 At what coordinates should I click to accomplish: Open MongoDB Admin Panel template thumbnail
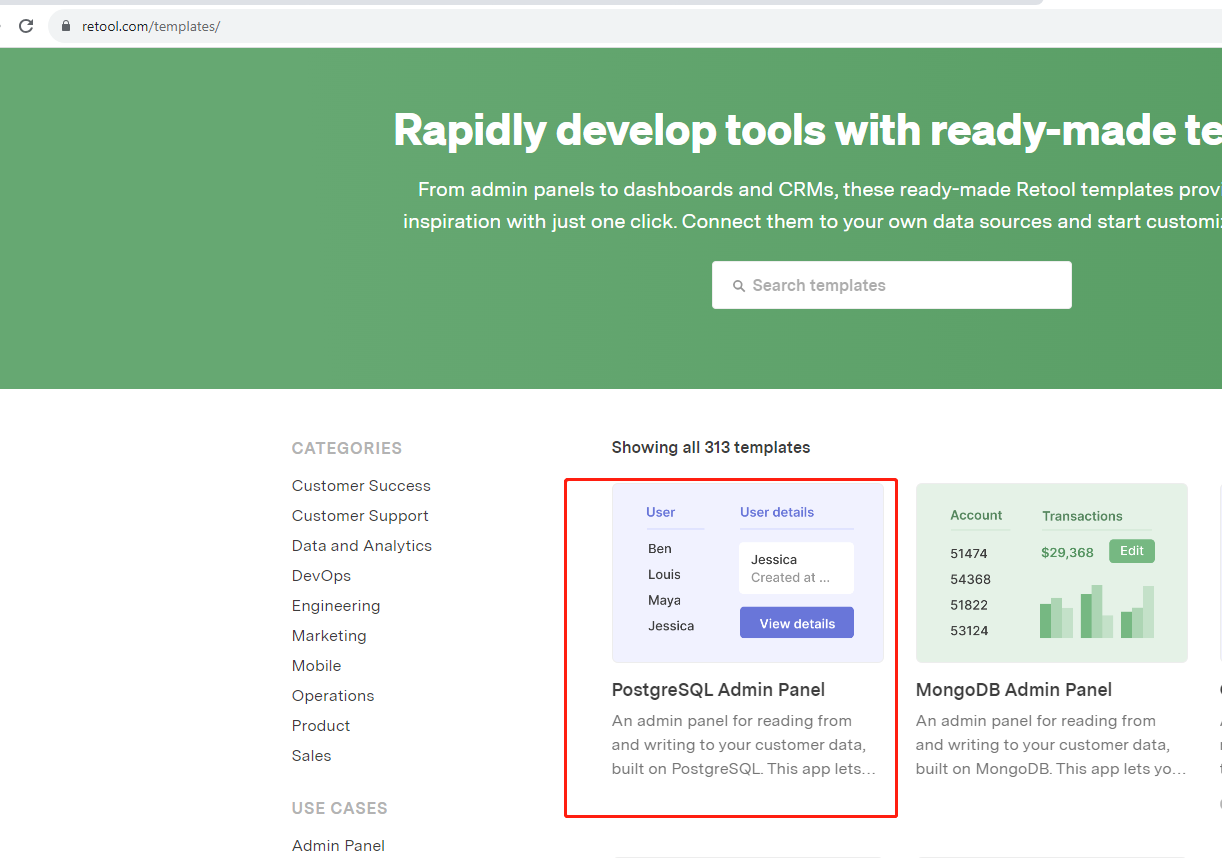point(1052,573)
